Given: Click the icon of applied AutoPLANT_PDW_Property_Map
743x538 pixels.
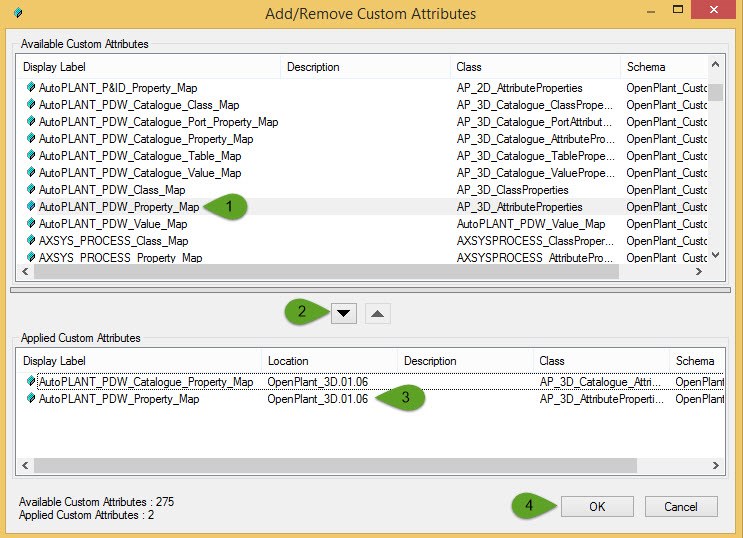Looking at the screenshot, I should coord(31,399).
